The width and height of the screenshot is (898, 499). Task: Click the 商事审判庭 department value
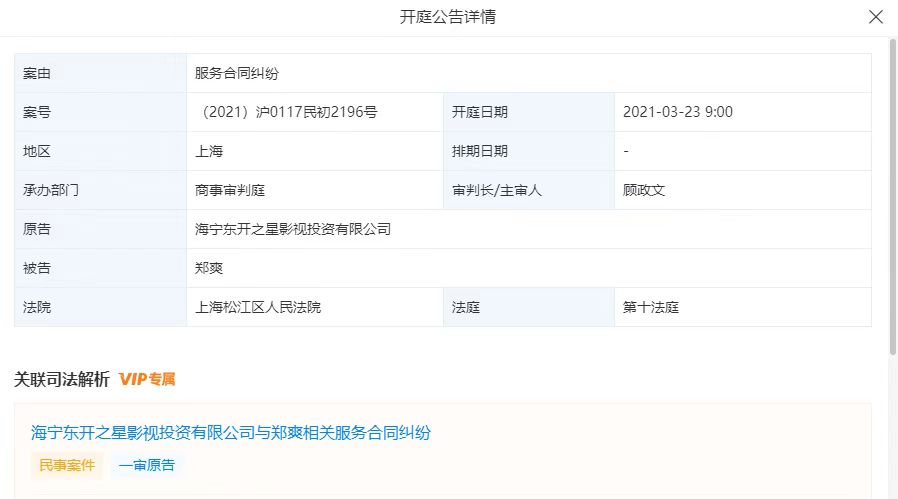click(x=230, y=190)
